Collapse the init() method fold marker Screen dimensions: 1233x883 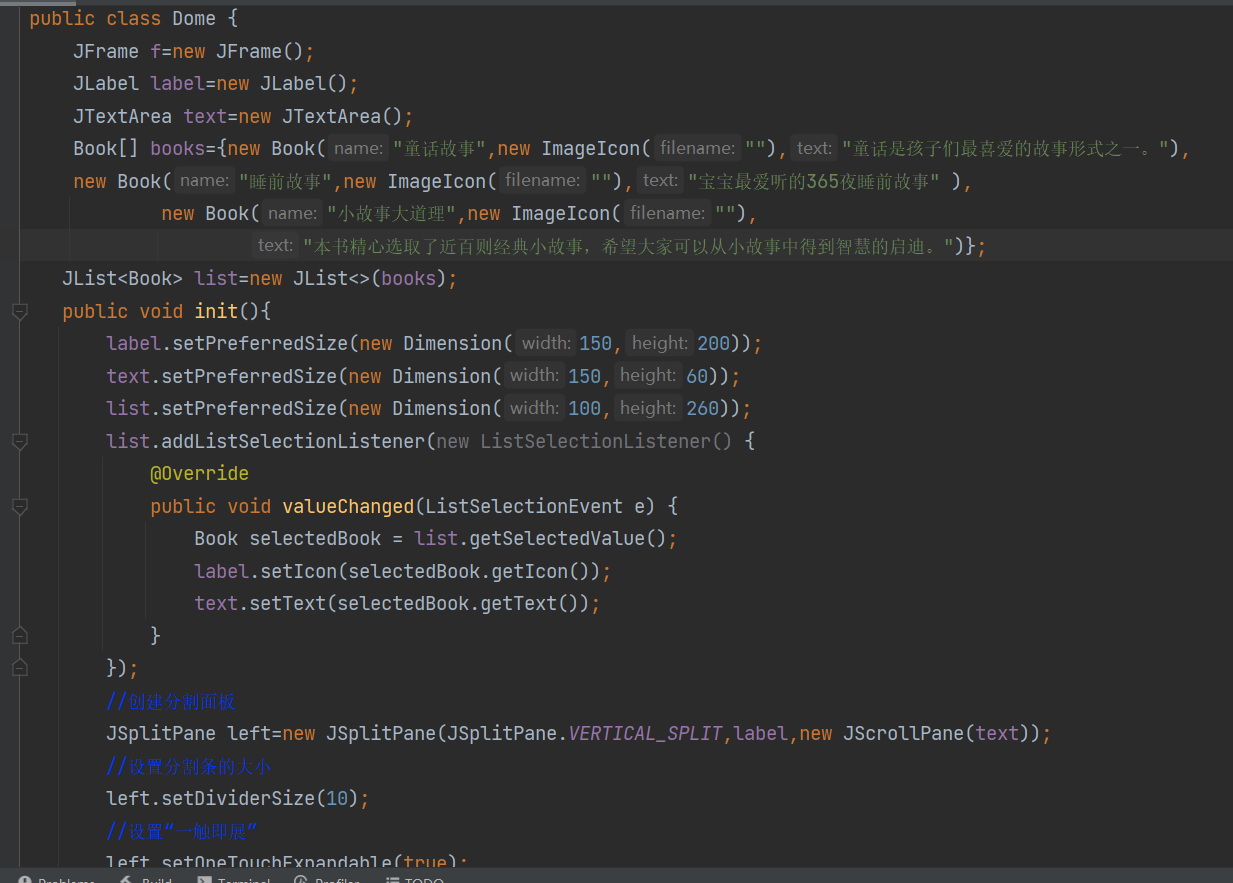point(19,311)
